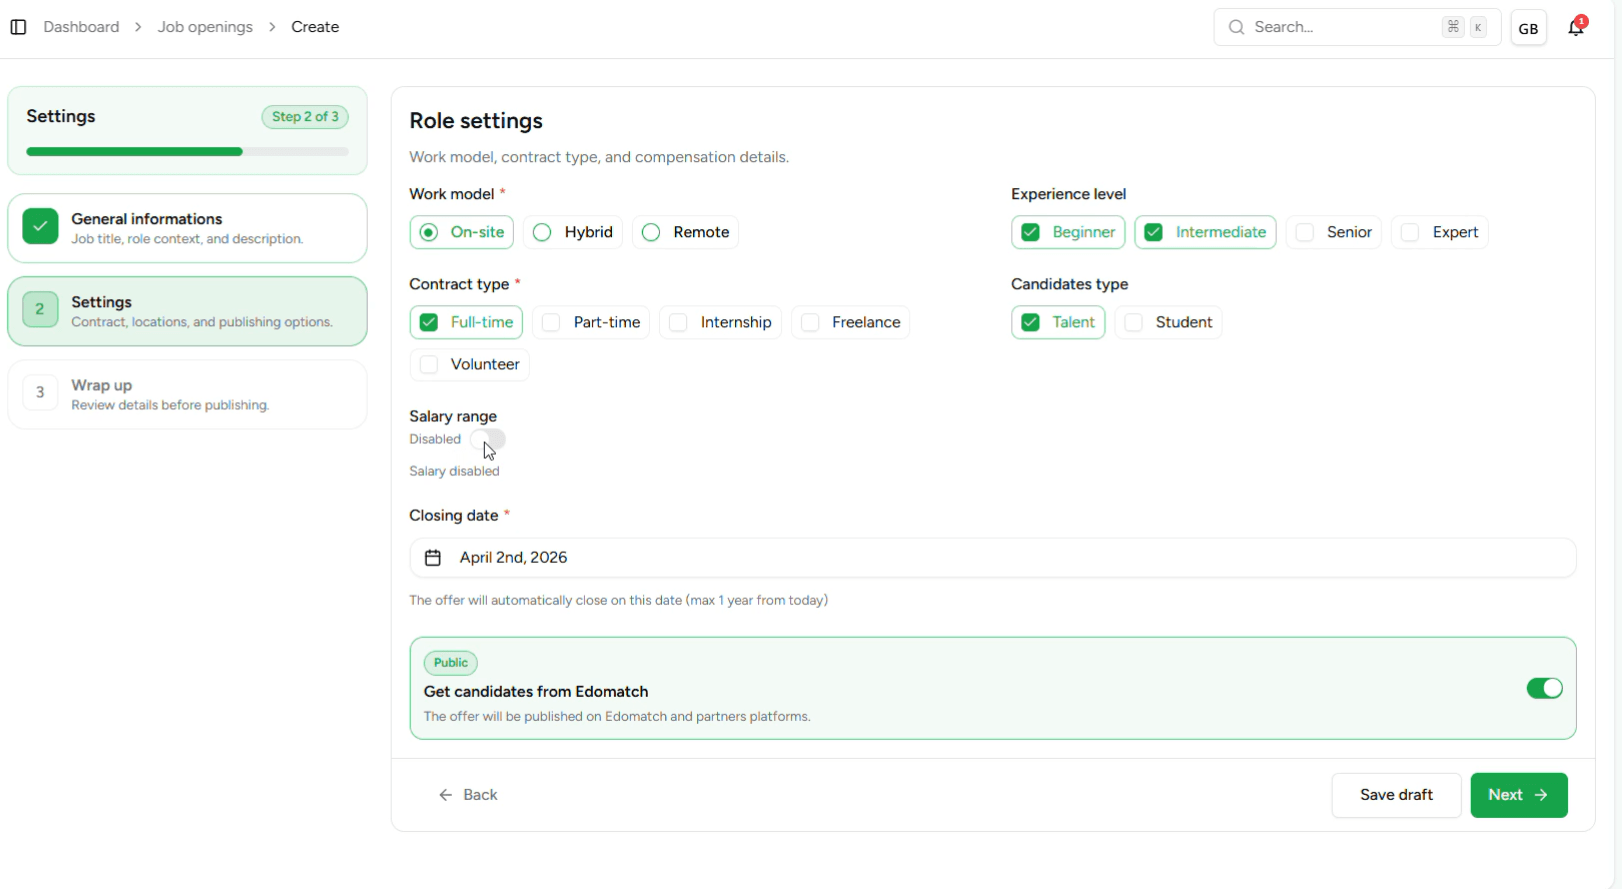Click the step 2 Settings number badge
The width and height of the screenshot is (1622, 889).
point(40,310)
